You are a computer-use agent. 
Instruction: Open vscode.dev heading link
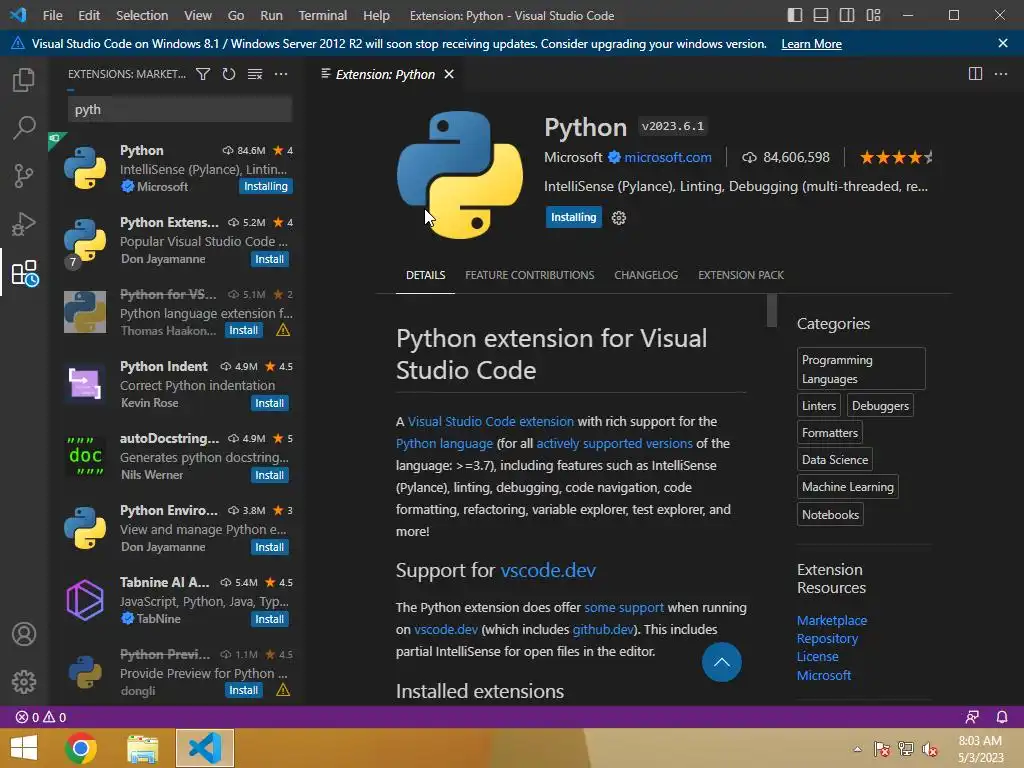pyautogui.click(x=548, y=570)
